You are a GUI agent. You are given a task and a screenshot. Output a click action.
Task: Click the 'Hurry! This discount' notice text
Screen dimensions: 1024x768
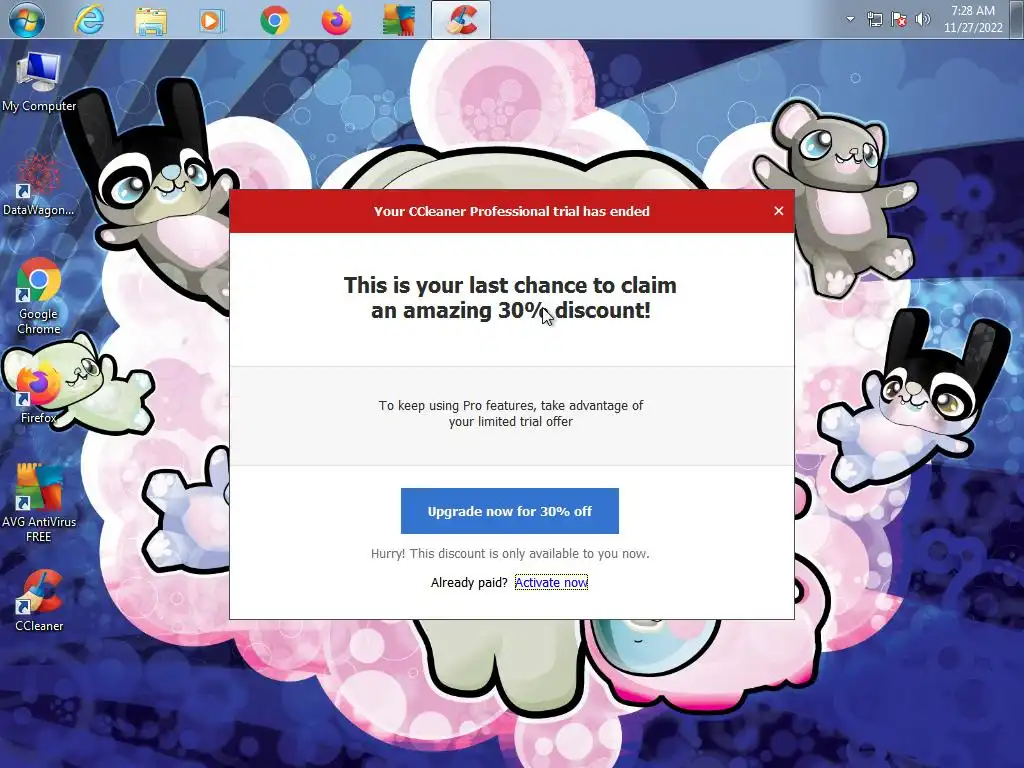pos(510,554)
